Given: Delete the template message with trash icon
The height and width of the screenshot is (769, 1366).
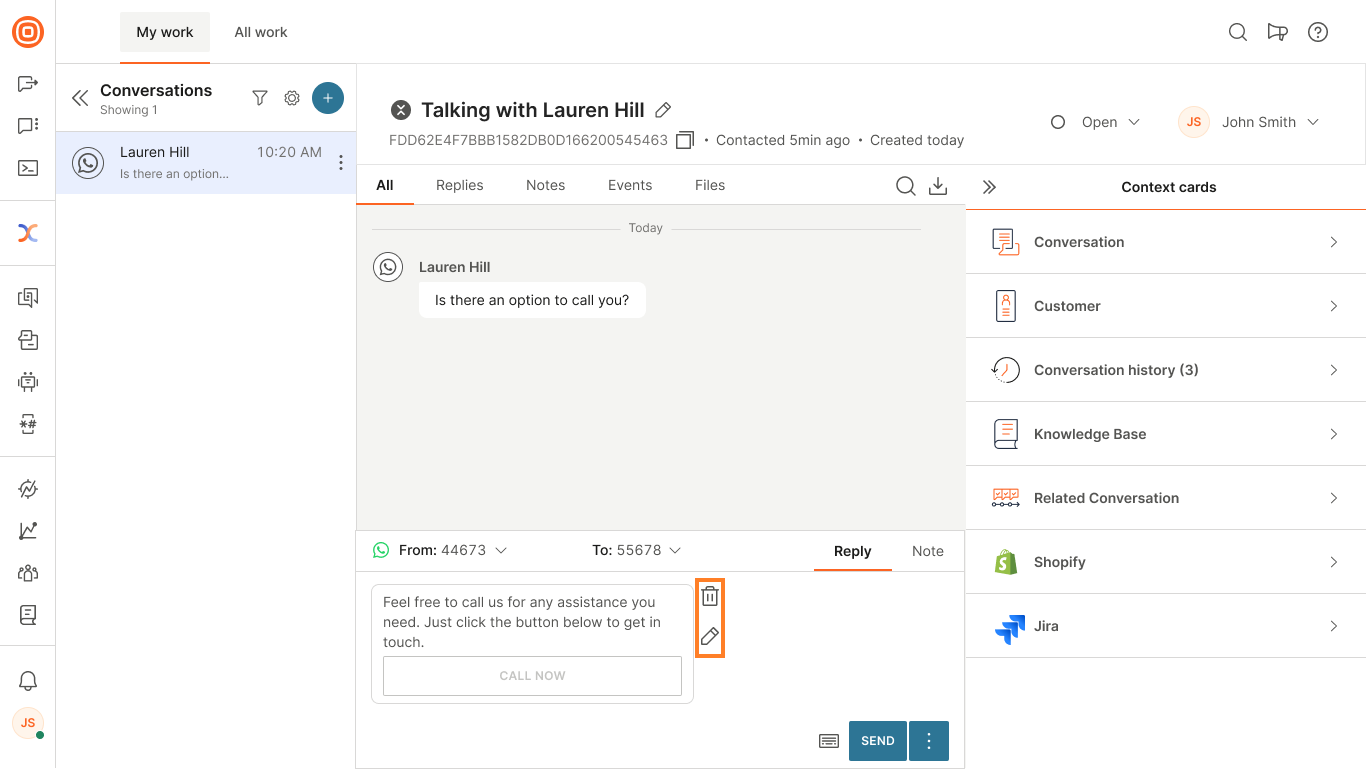Looking at the screenshot, I should point(710,597).
